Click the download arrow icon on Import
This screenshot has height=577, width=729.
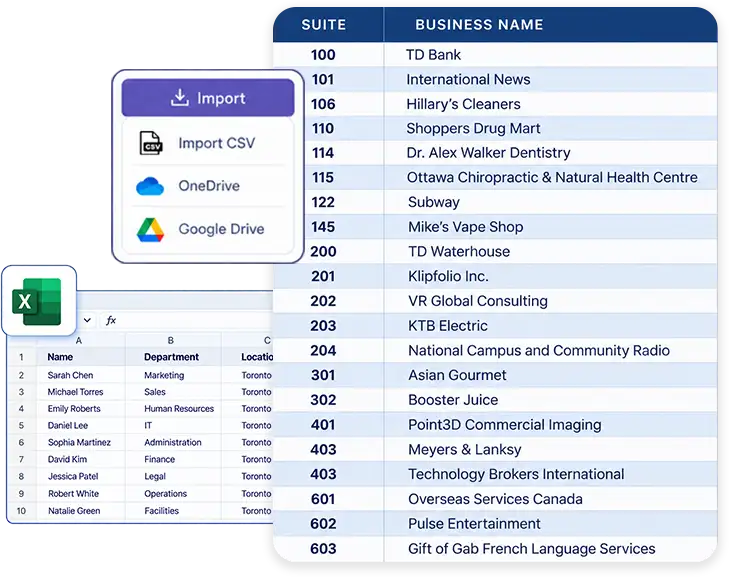(x=179, y=97)
